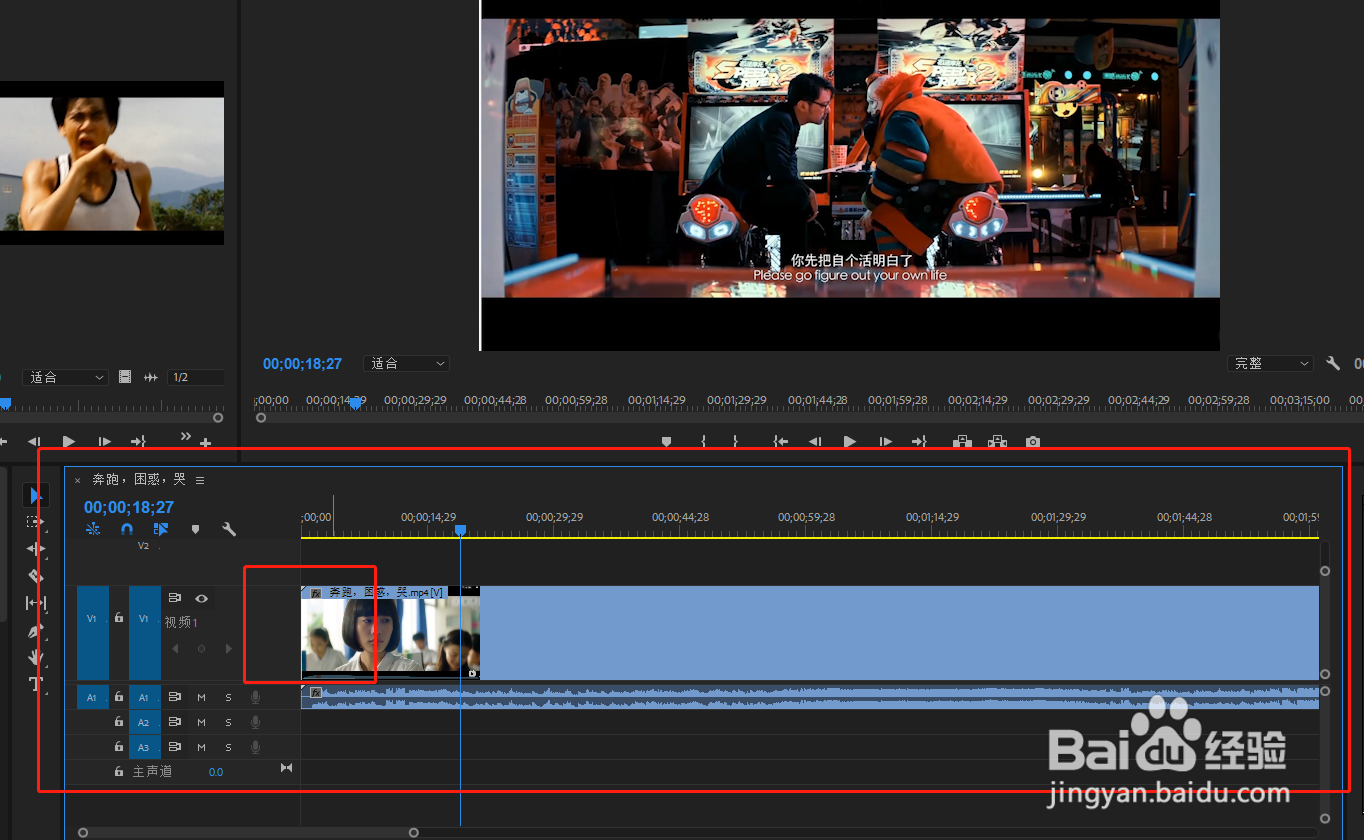Toggle V1 source patching indicator
Screen dimensions: 1364x840
coord(92,633)
